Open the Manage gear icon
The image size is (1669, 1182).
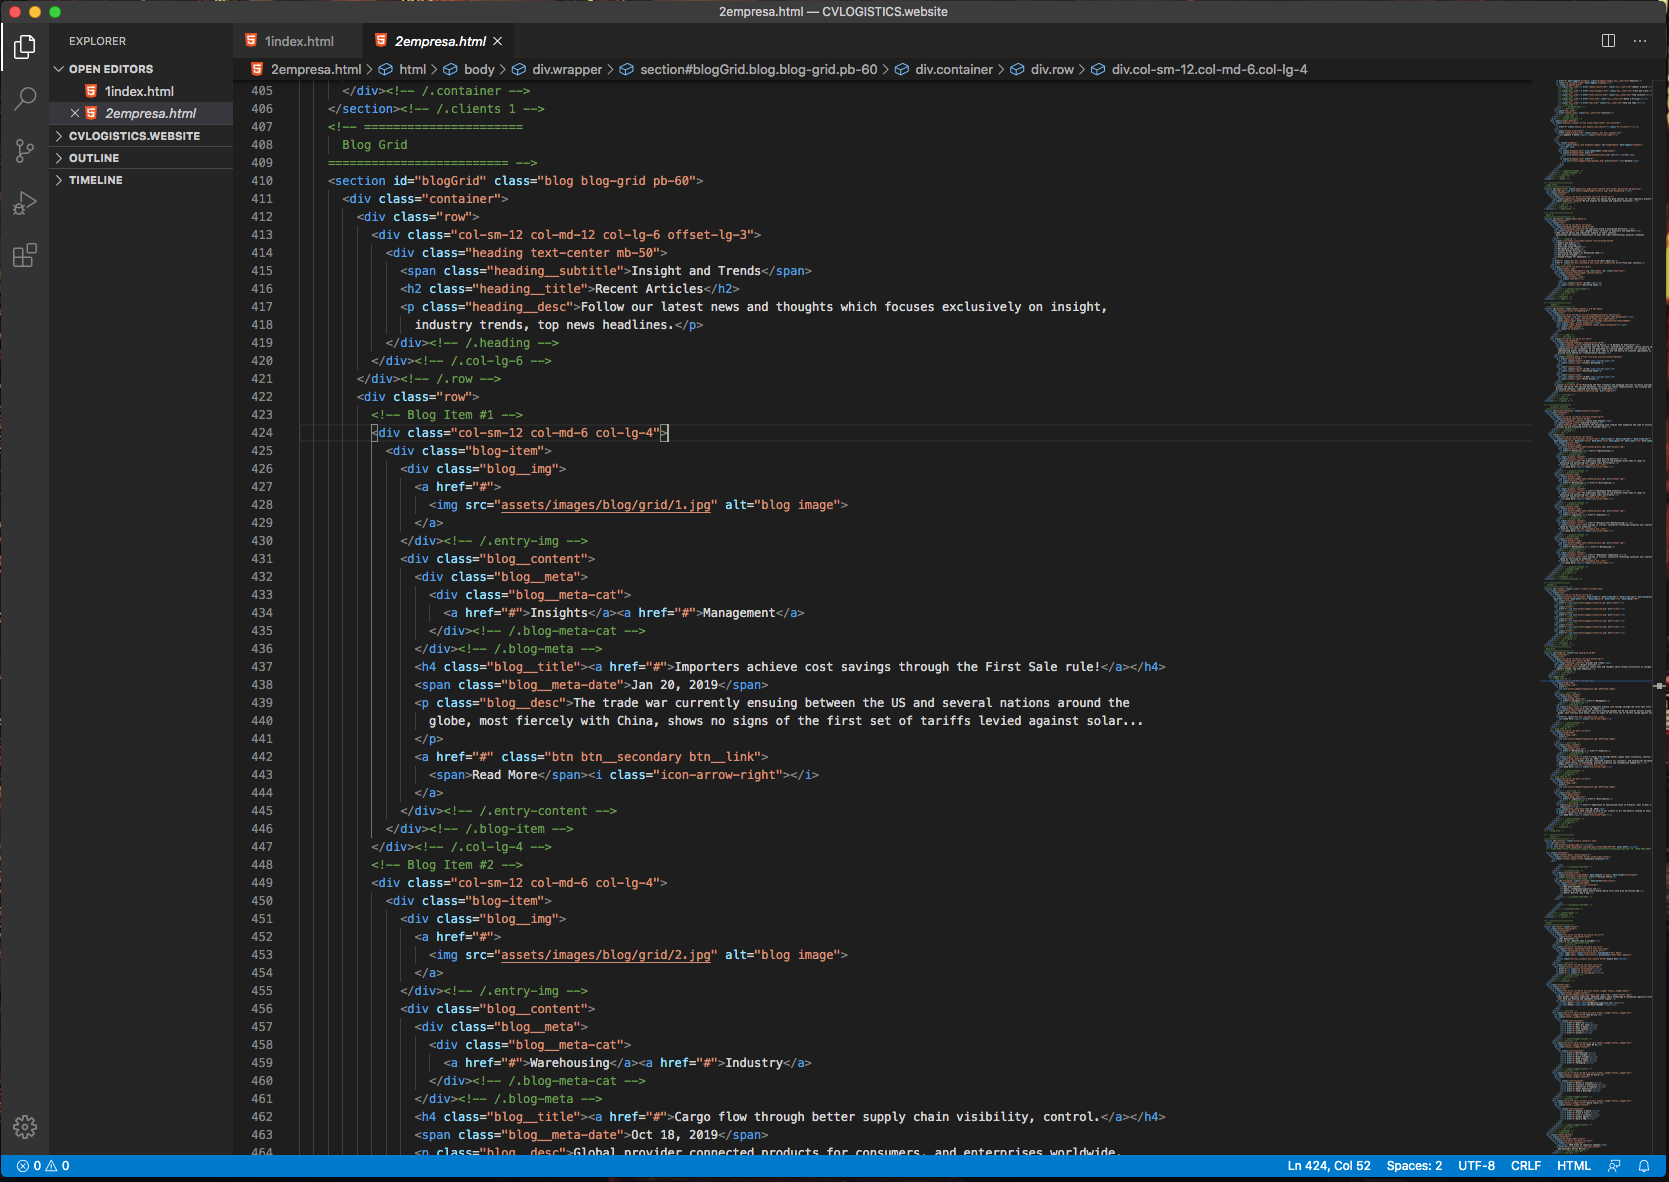tap(25, 1127)
